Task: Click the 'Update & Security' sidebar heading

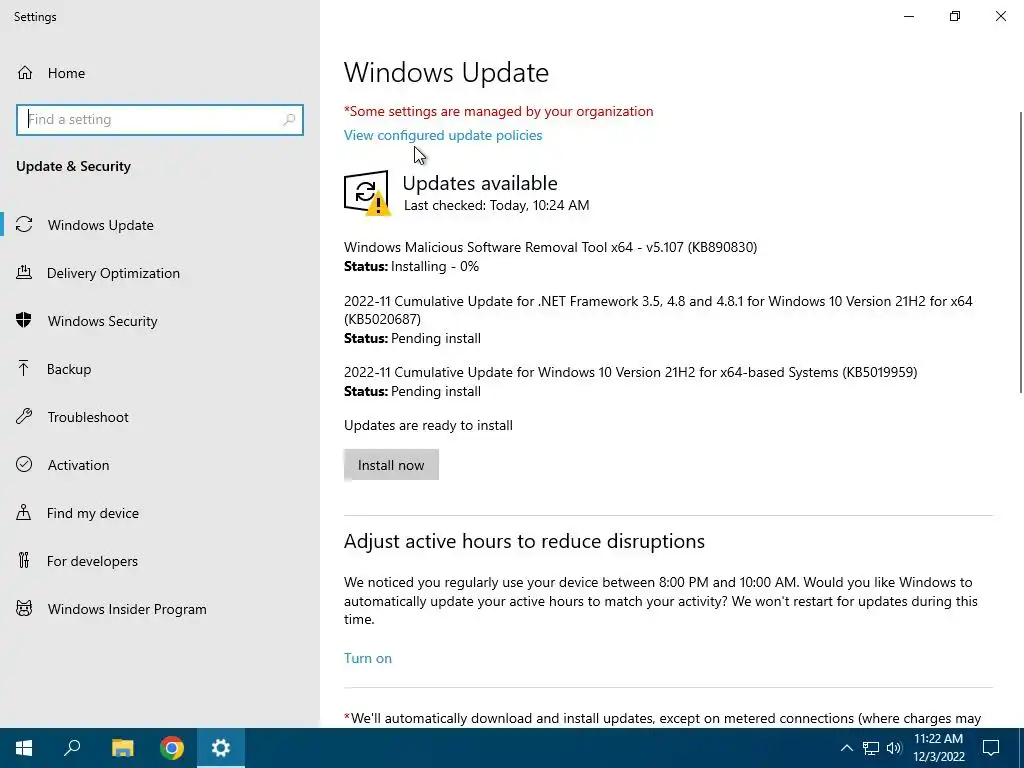Action: tap(73, 166)
